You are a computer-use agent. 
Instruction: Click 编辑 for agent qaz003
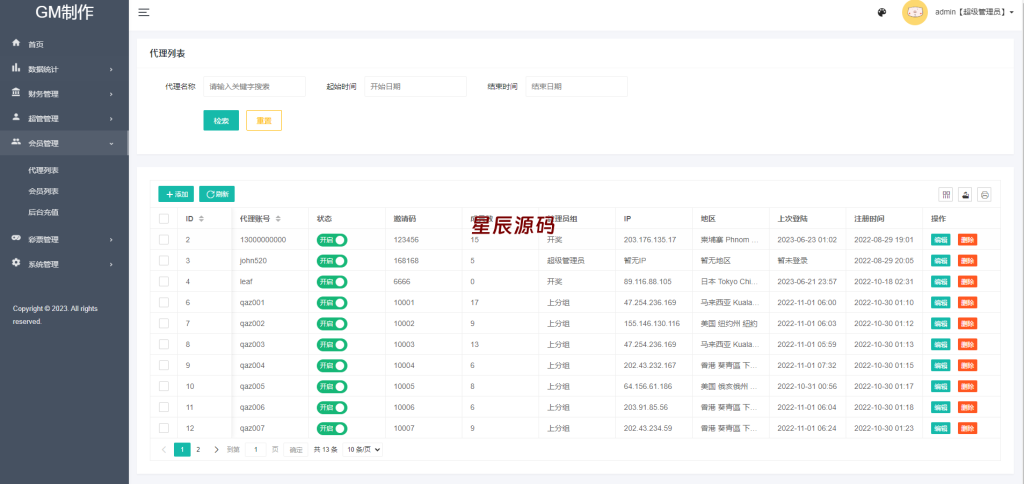point(940,344)
